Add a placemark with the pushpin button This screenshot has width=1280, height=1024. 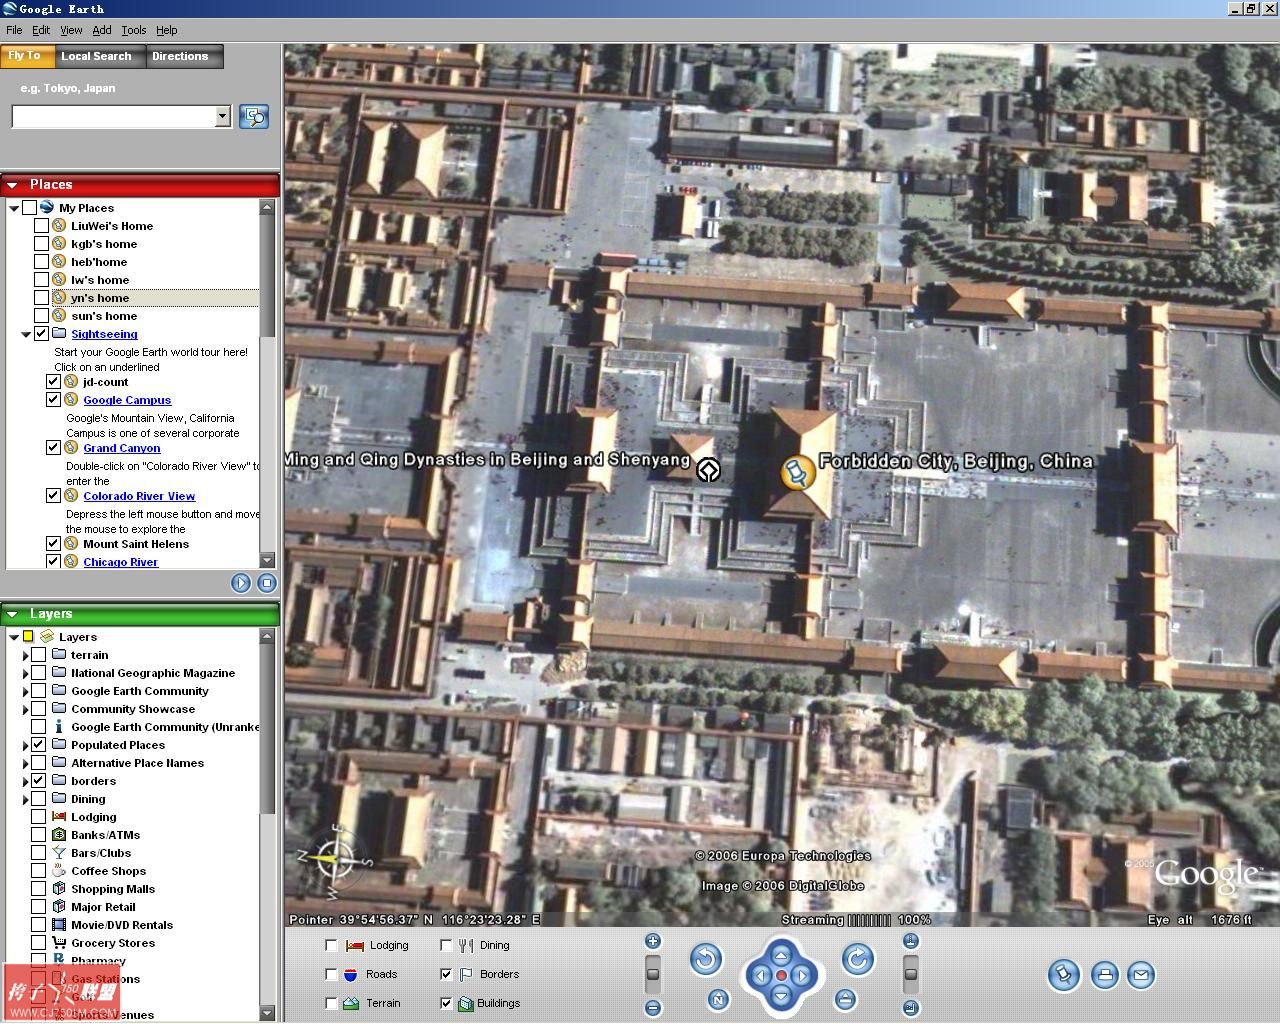coord(1065,975)
